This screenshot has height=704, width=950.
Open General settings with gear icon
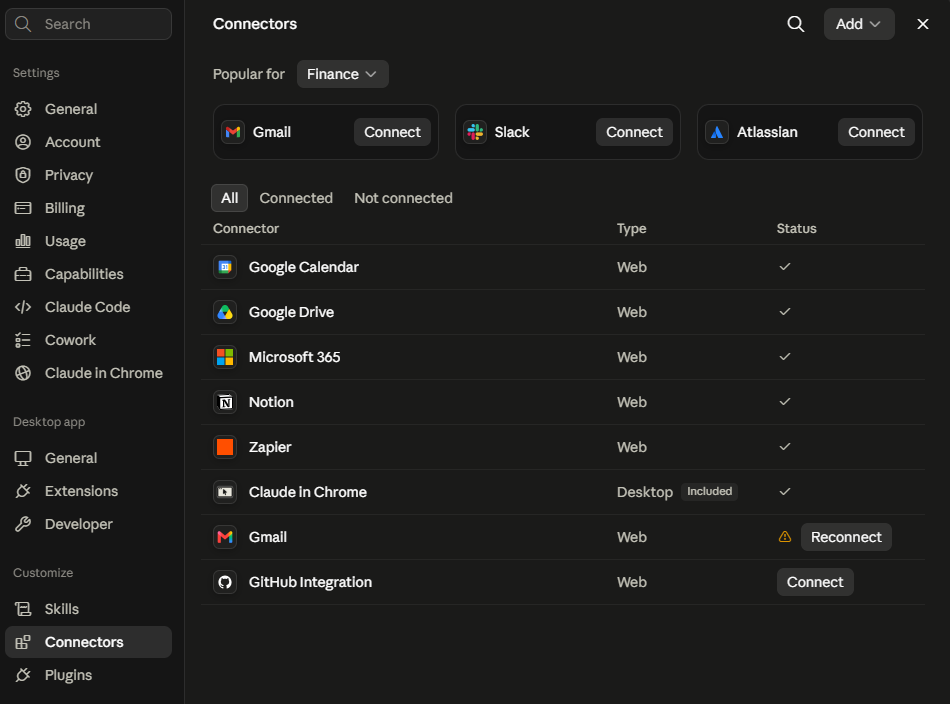coord(88,109)
